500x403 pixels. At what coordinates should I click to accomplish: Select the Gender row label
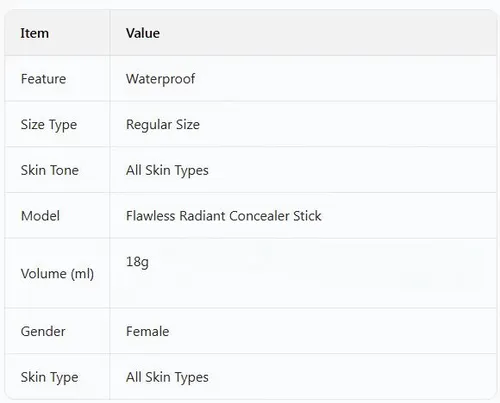point(43,331)
